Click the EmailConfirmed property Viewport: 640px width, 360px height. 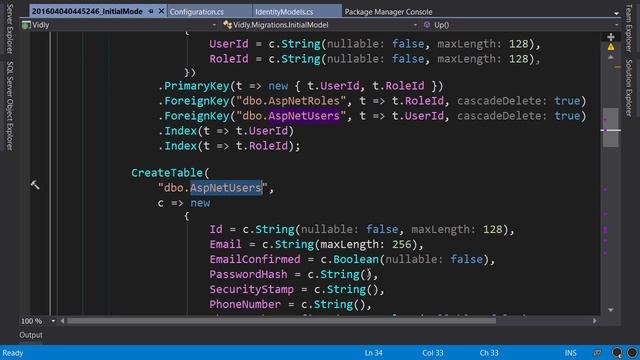(255, 259)
